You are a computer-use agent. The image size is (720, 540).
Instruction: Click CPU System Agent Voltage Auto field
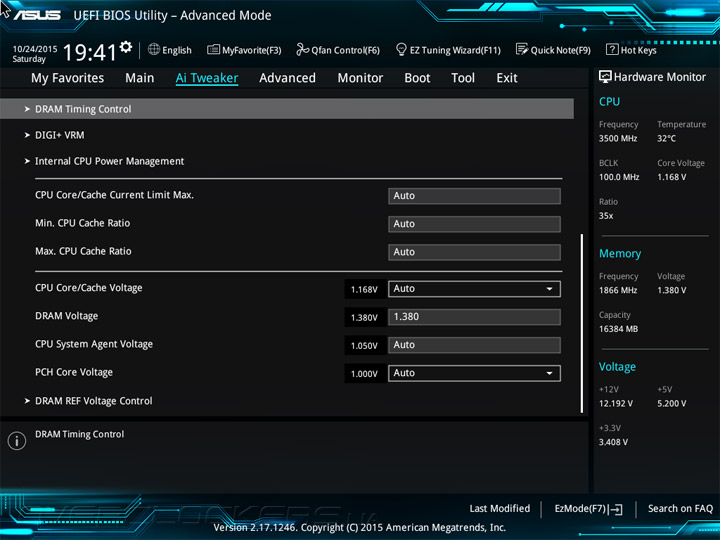[474, 345]
